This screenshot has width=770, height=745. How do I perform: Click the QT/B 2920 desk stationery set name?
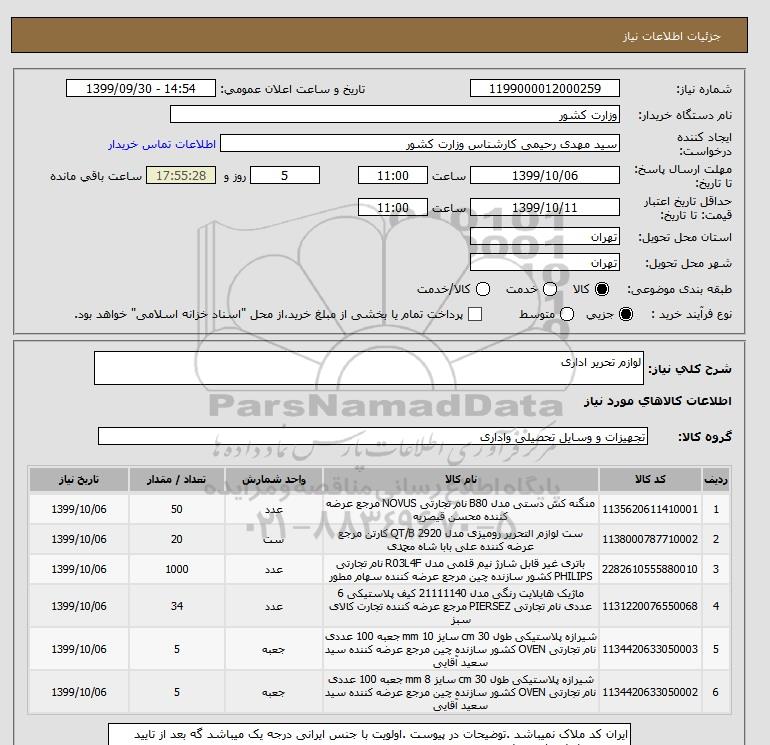[x=461, y=540]
